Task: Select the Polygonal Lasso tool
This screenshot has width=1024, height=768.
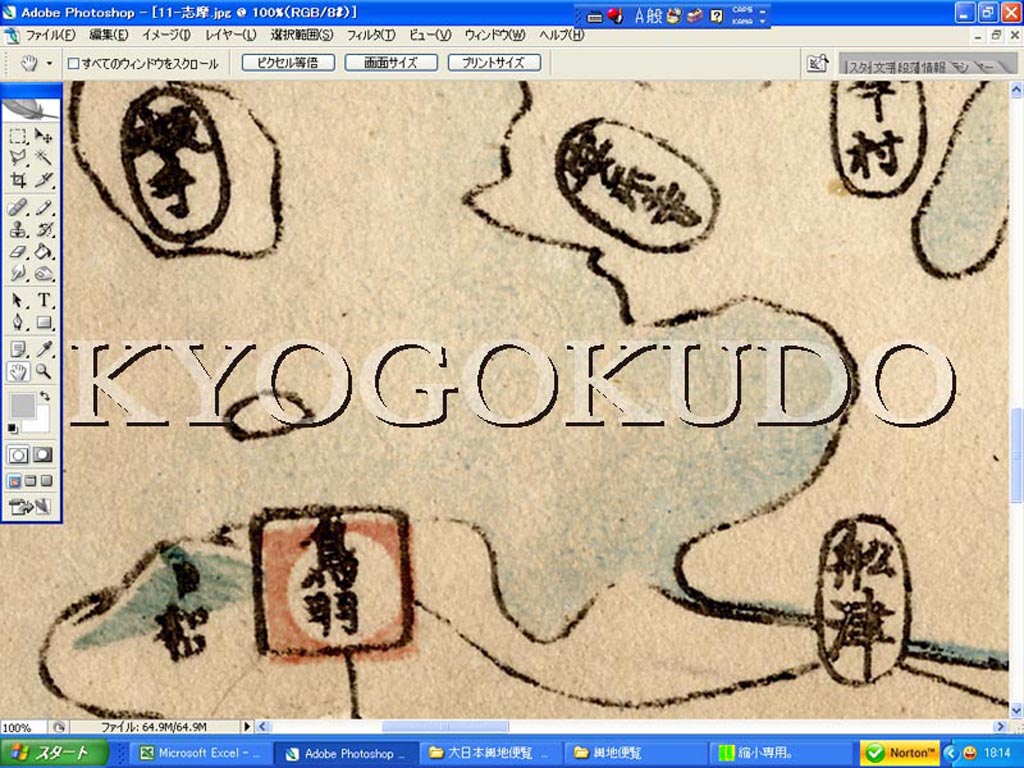Action: pos(18,157)
